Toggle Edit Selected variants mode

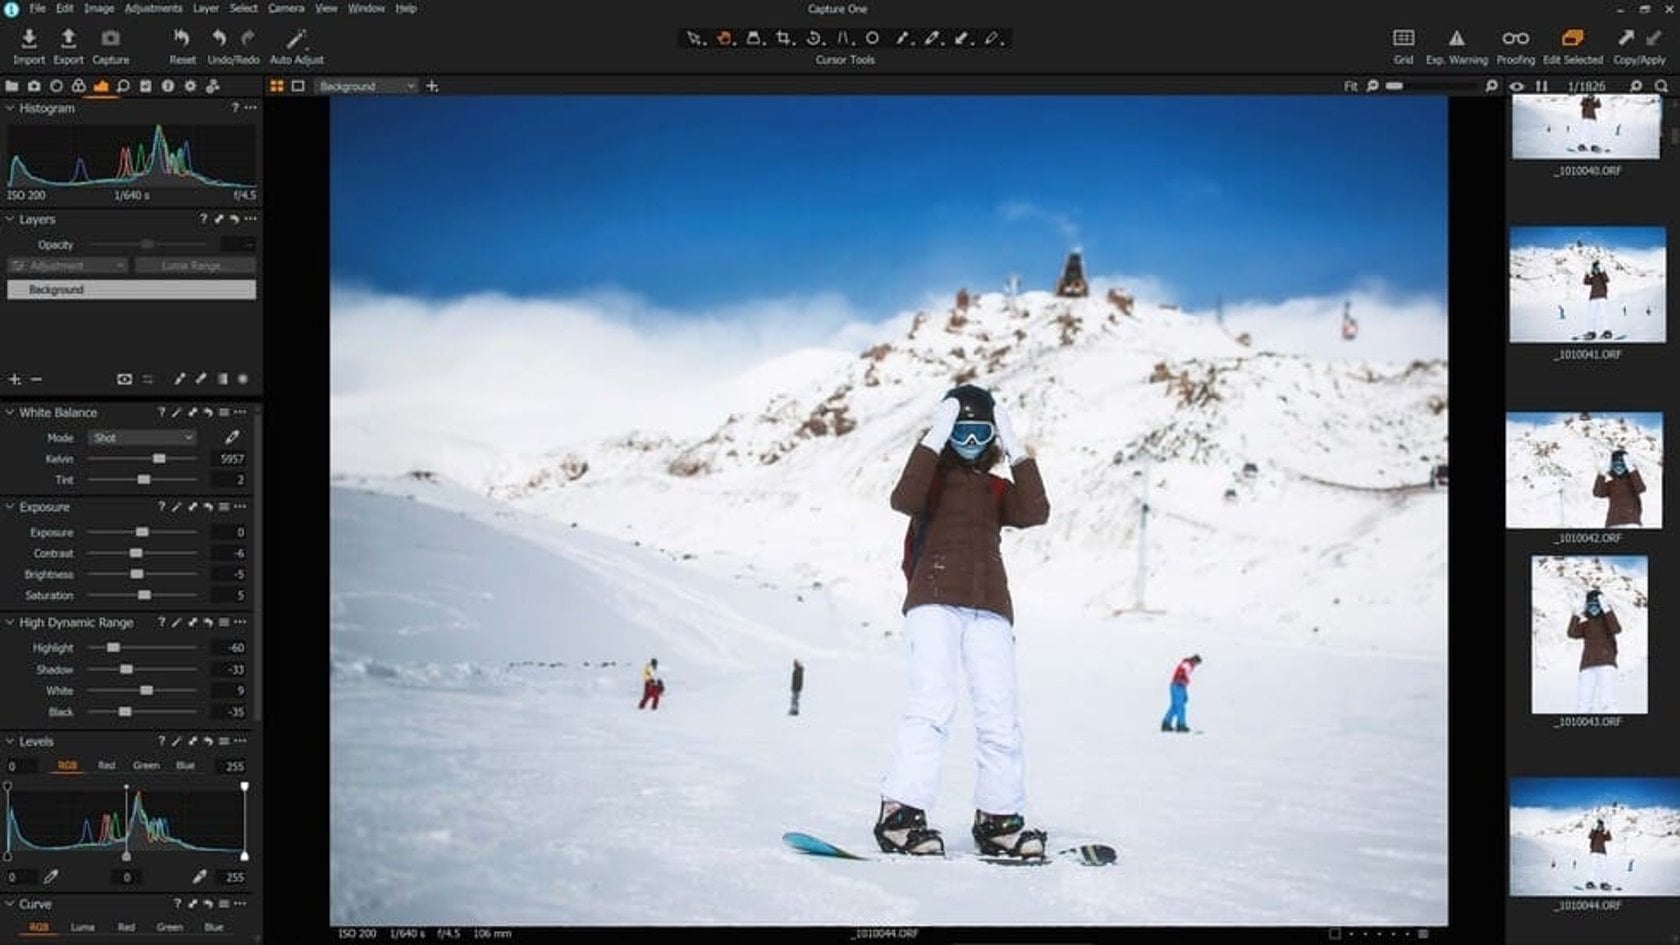click(x=1571, y=38)
